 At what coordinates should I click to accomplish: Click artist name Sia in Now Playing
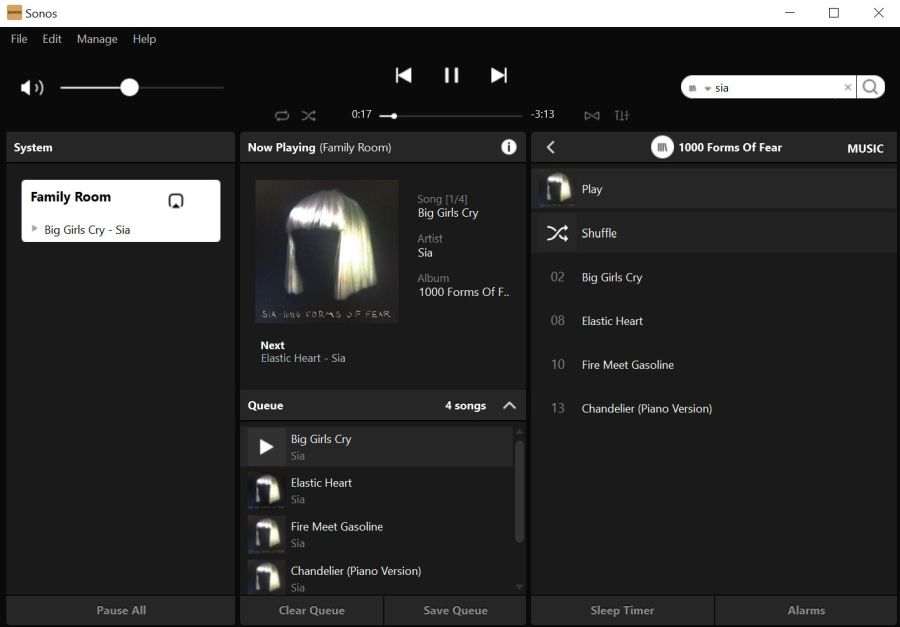425,253
